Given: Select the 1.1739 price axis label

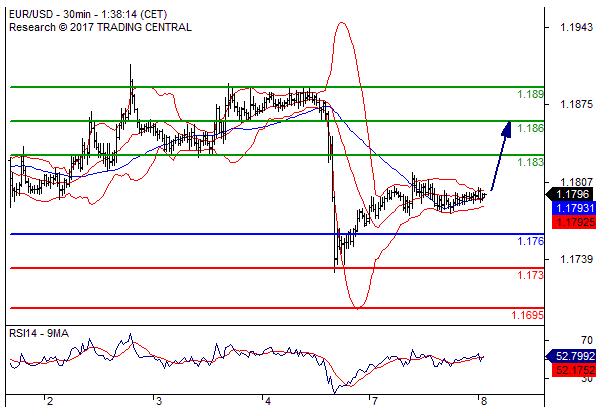Looking at the screenshot, I should click(577, 259).
